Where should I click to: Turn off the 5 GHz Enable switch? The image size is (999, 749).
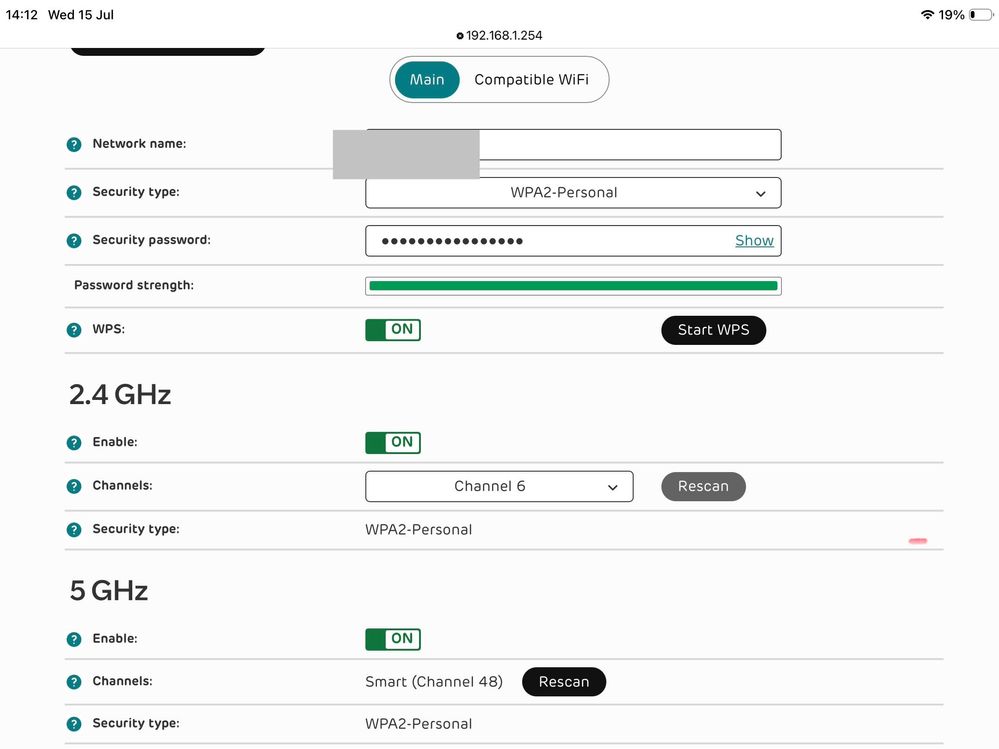click(x=393, y=639)
